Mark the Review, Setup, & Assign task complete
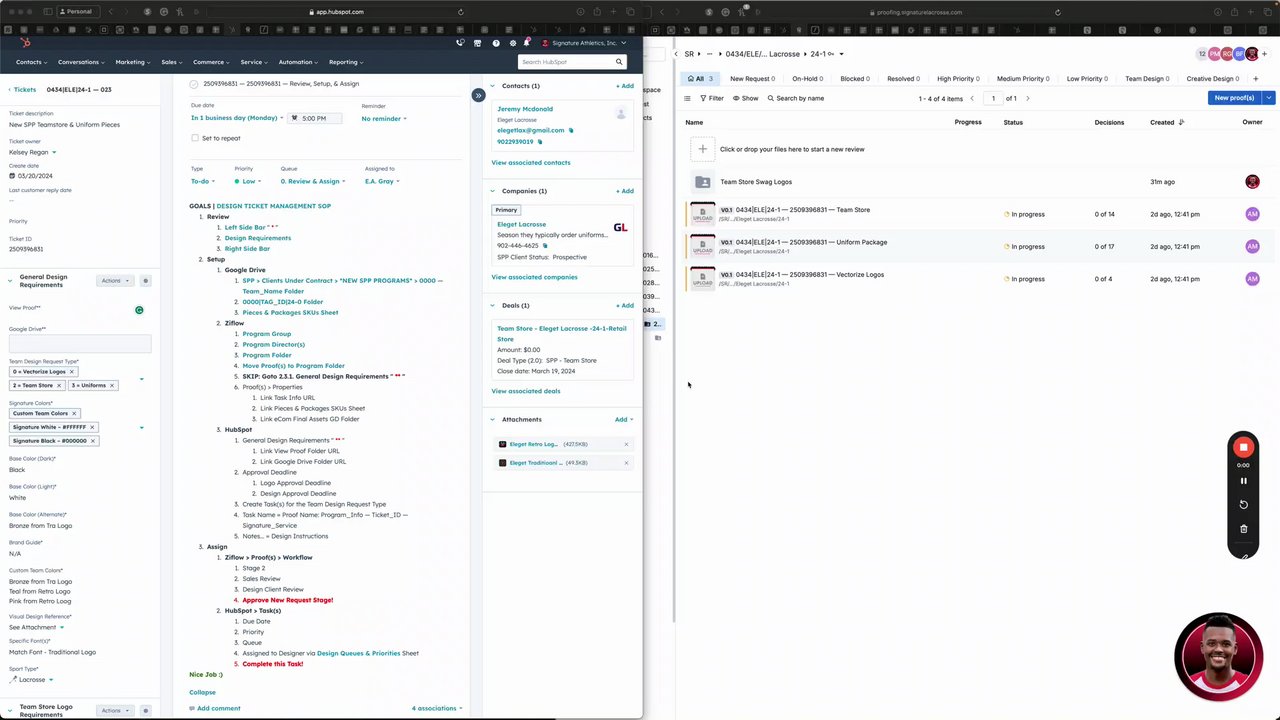Viewport: 1280px width, 720px height. (194, 84)
